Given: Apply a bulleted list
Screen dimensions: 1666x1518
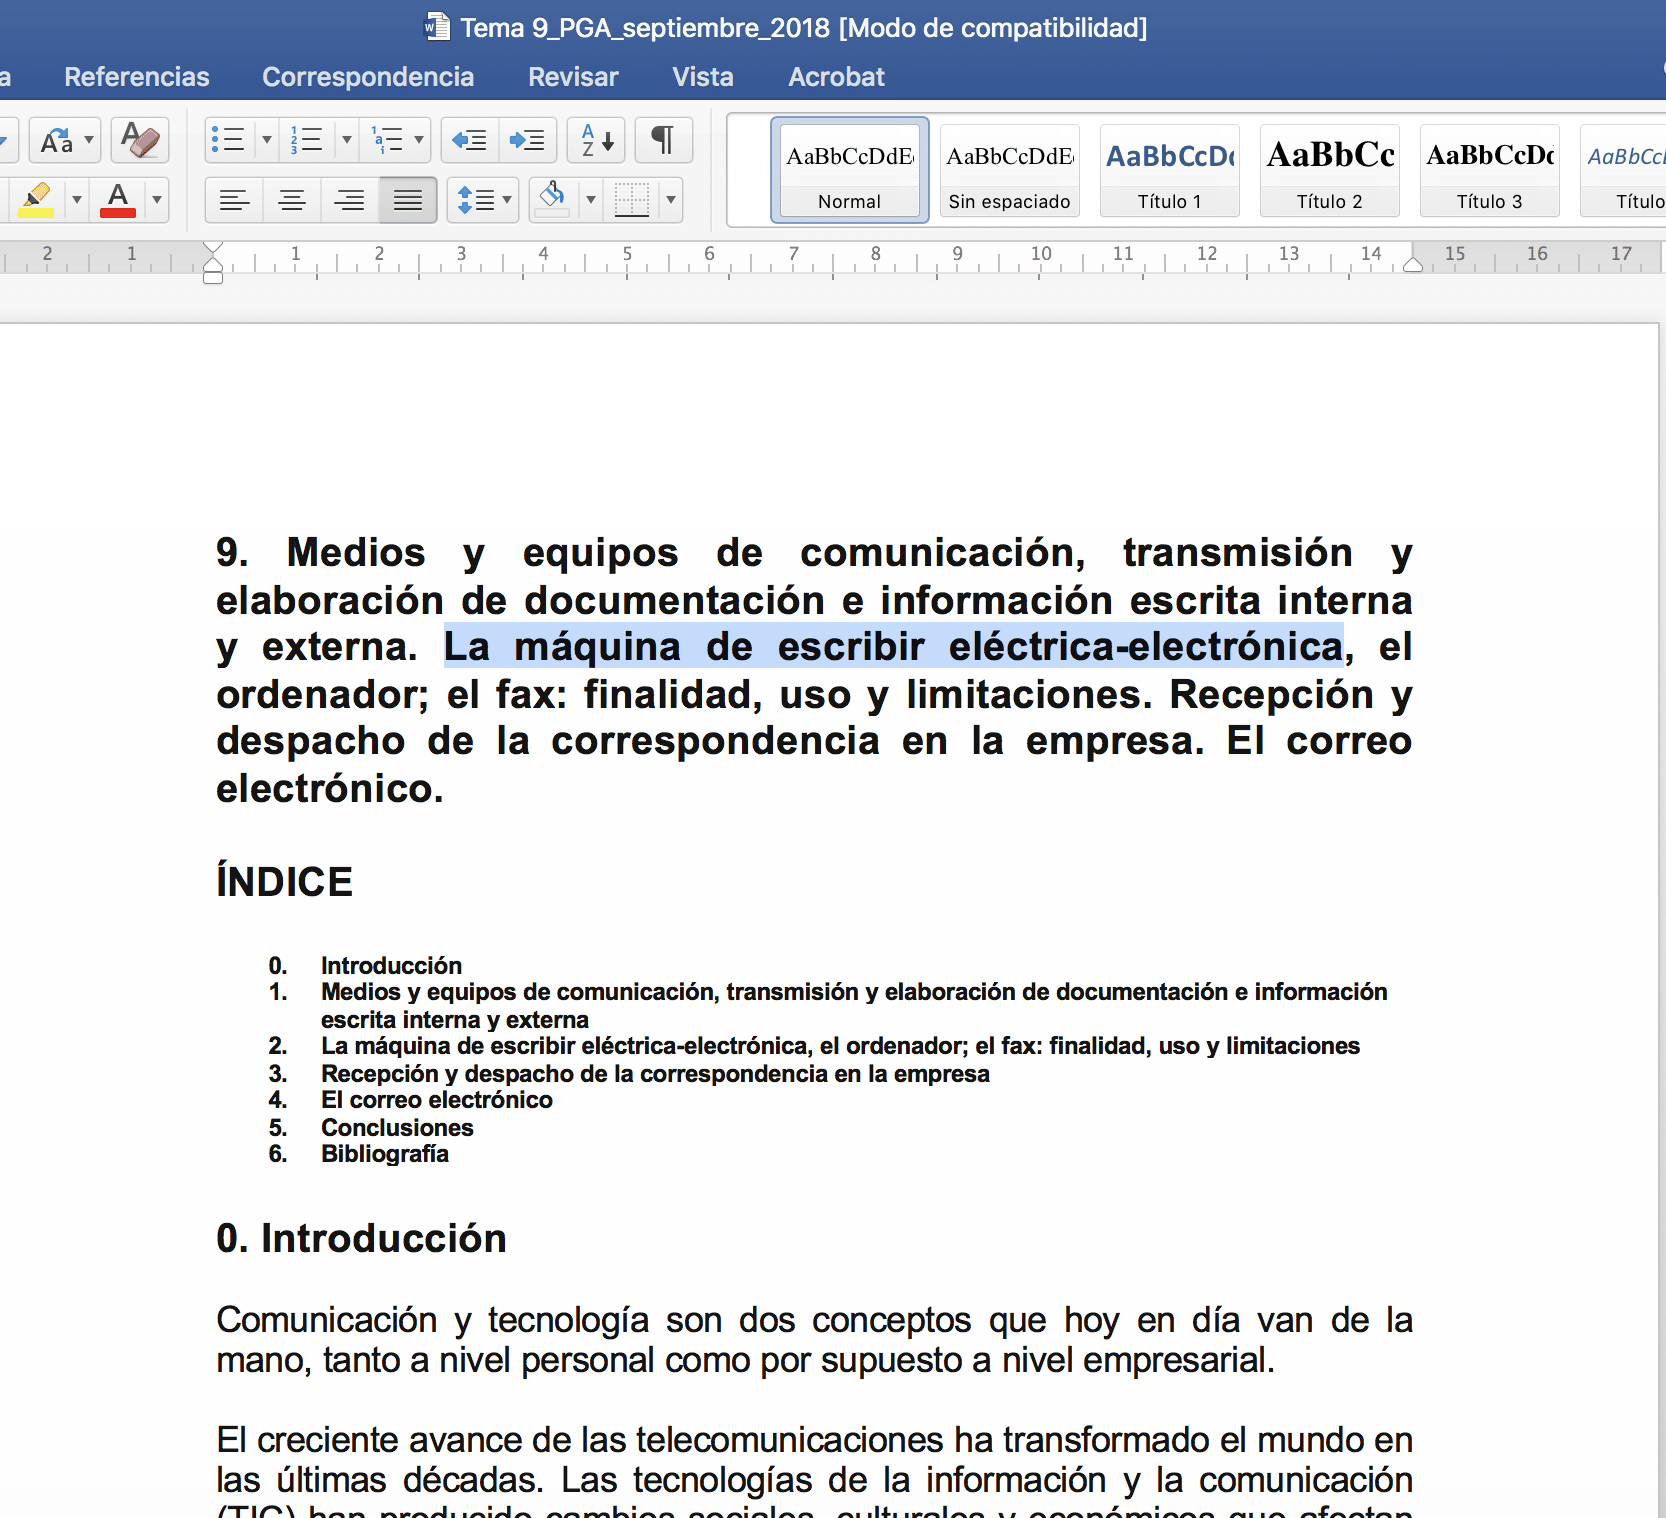Looking at the screenshot, I should point(229,140).
